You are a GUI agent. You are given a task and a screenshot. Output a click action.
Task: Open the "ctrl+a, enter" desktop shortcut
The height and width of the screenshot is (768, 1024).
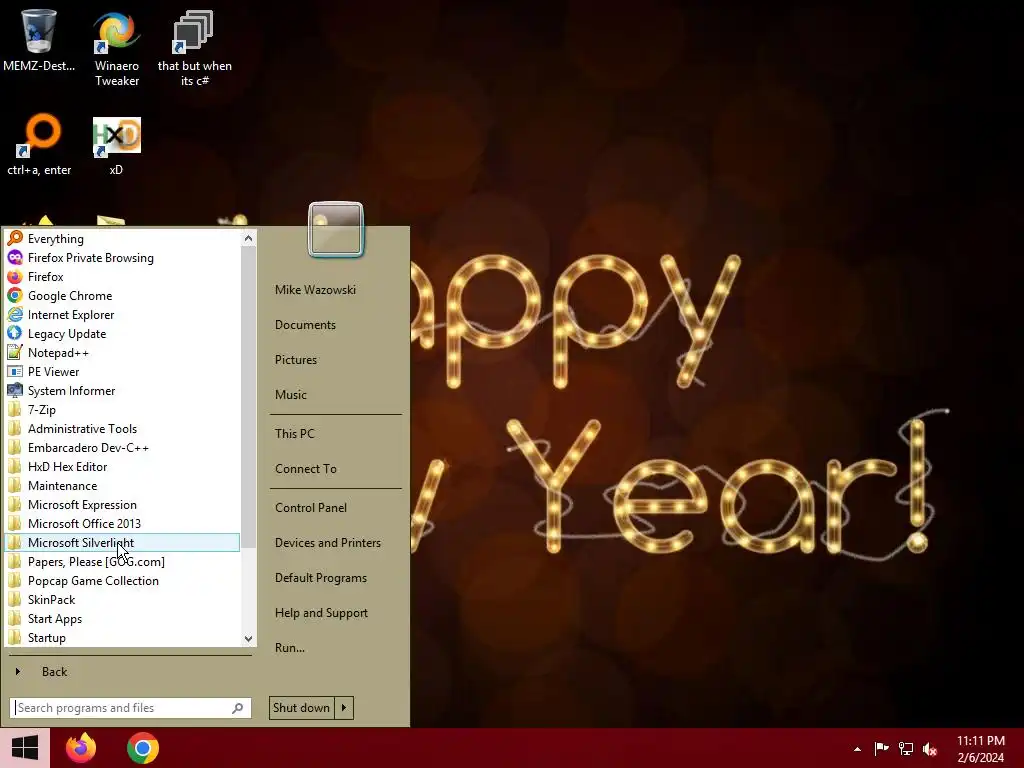click(39, 145)
